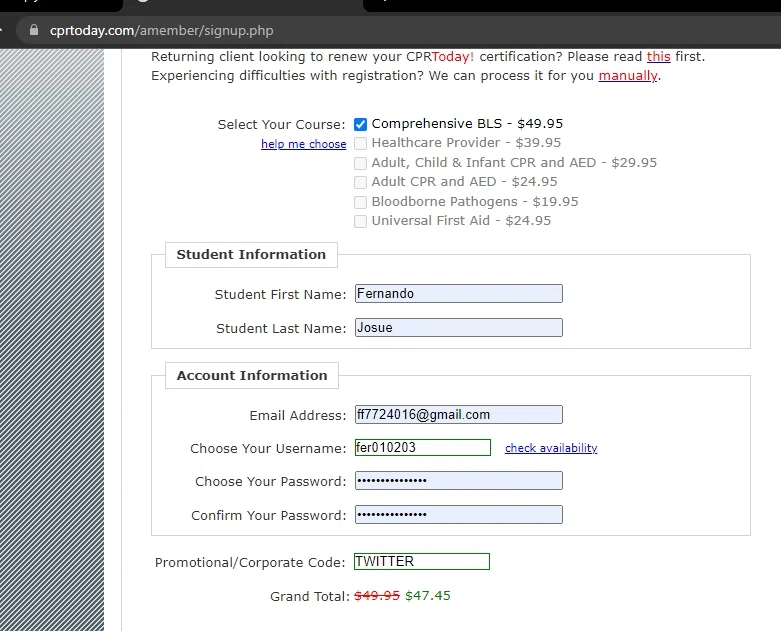Click the discounted total $47.45
This screenshot has height=631, width=781.
coord(428,596)
